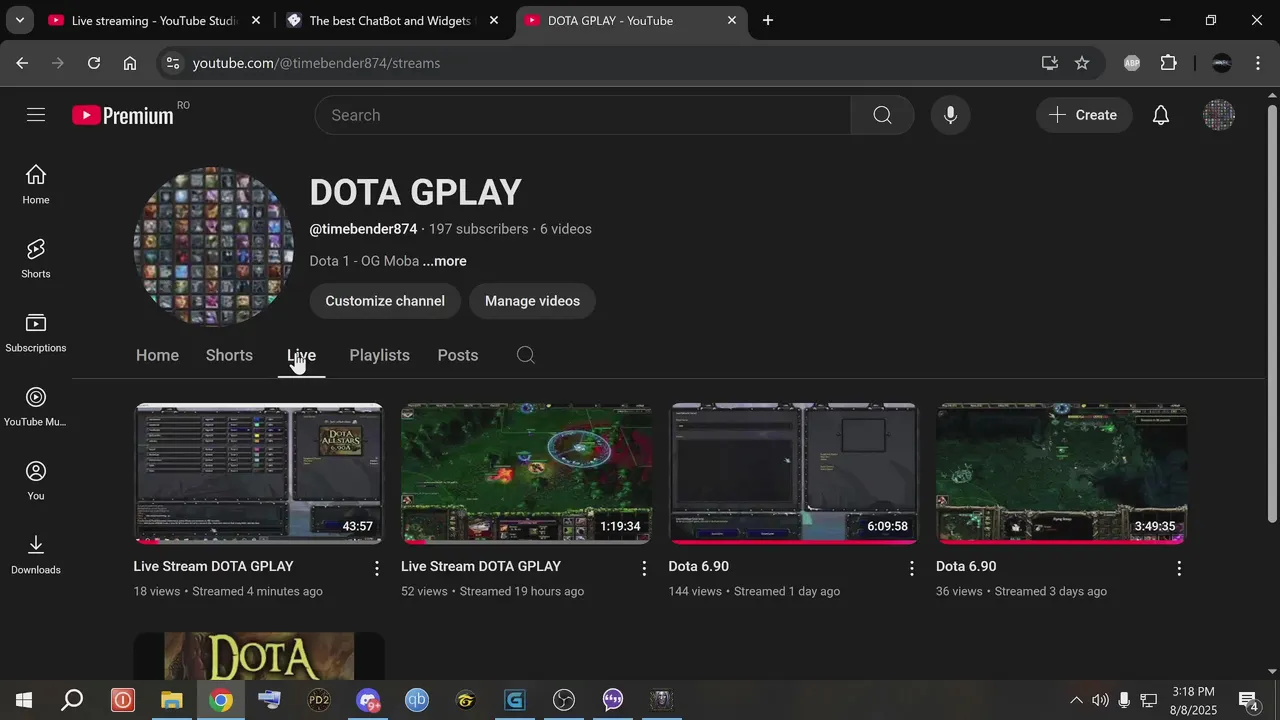Open Windows action center notifications

(x=1248, y=700)
